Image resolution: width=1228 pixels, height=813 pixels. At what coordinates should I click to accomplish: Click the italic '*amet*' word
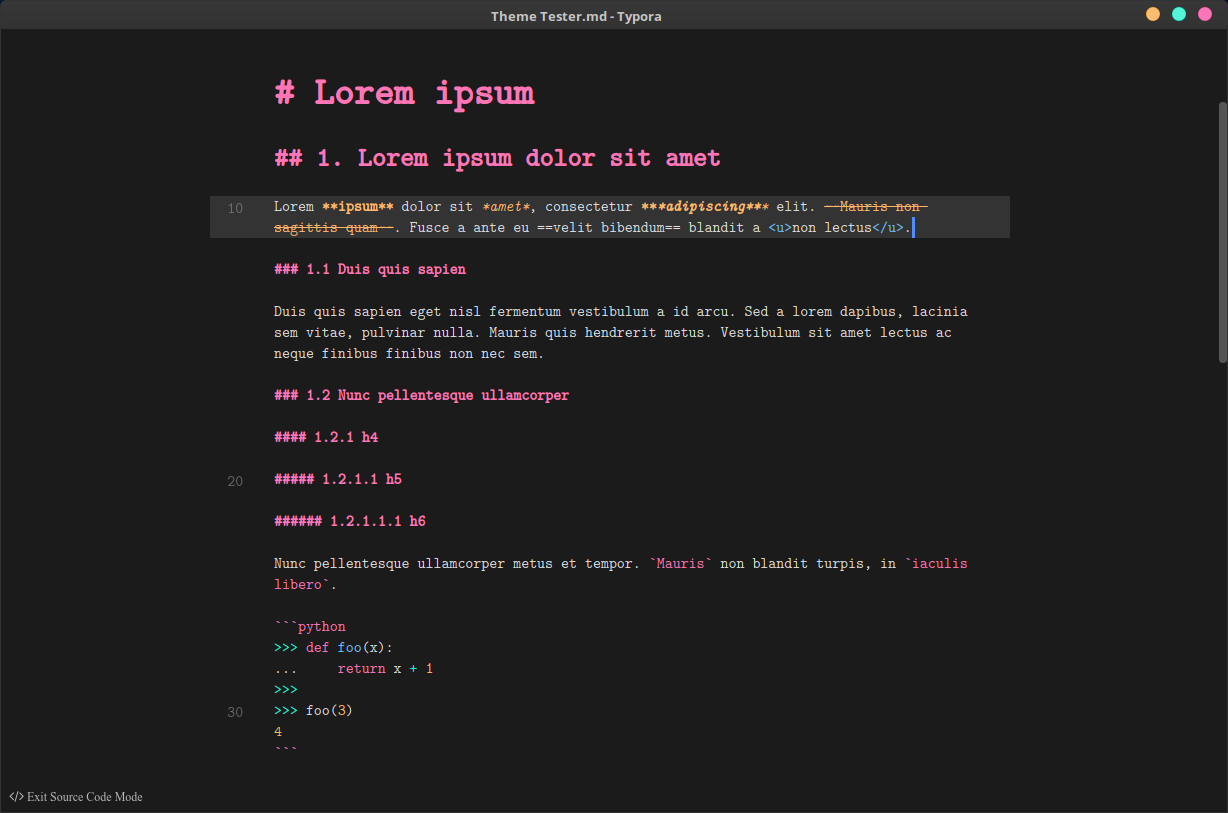(506, 207)
